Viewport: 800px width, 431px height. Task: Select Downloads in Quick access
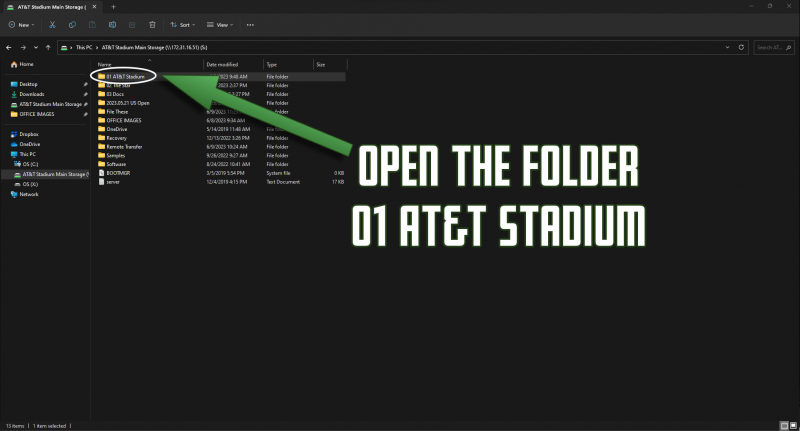pyautogui.click(x=32, y=94)
